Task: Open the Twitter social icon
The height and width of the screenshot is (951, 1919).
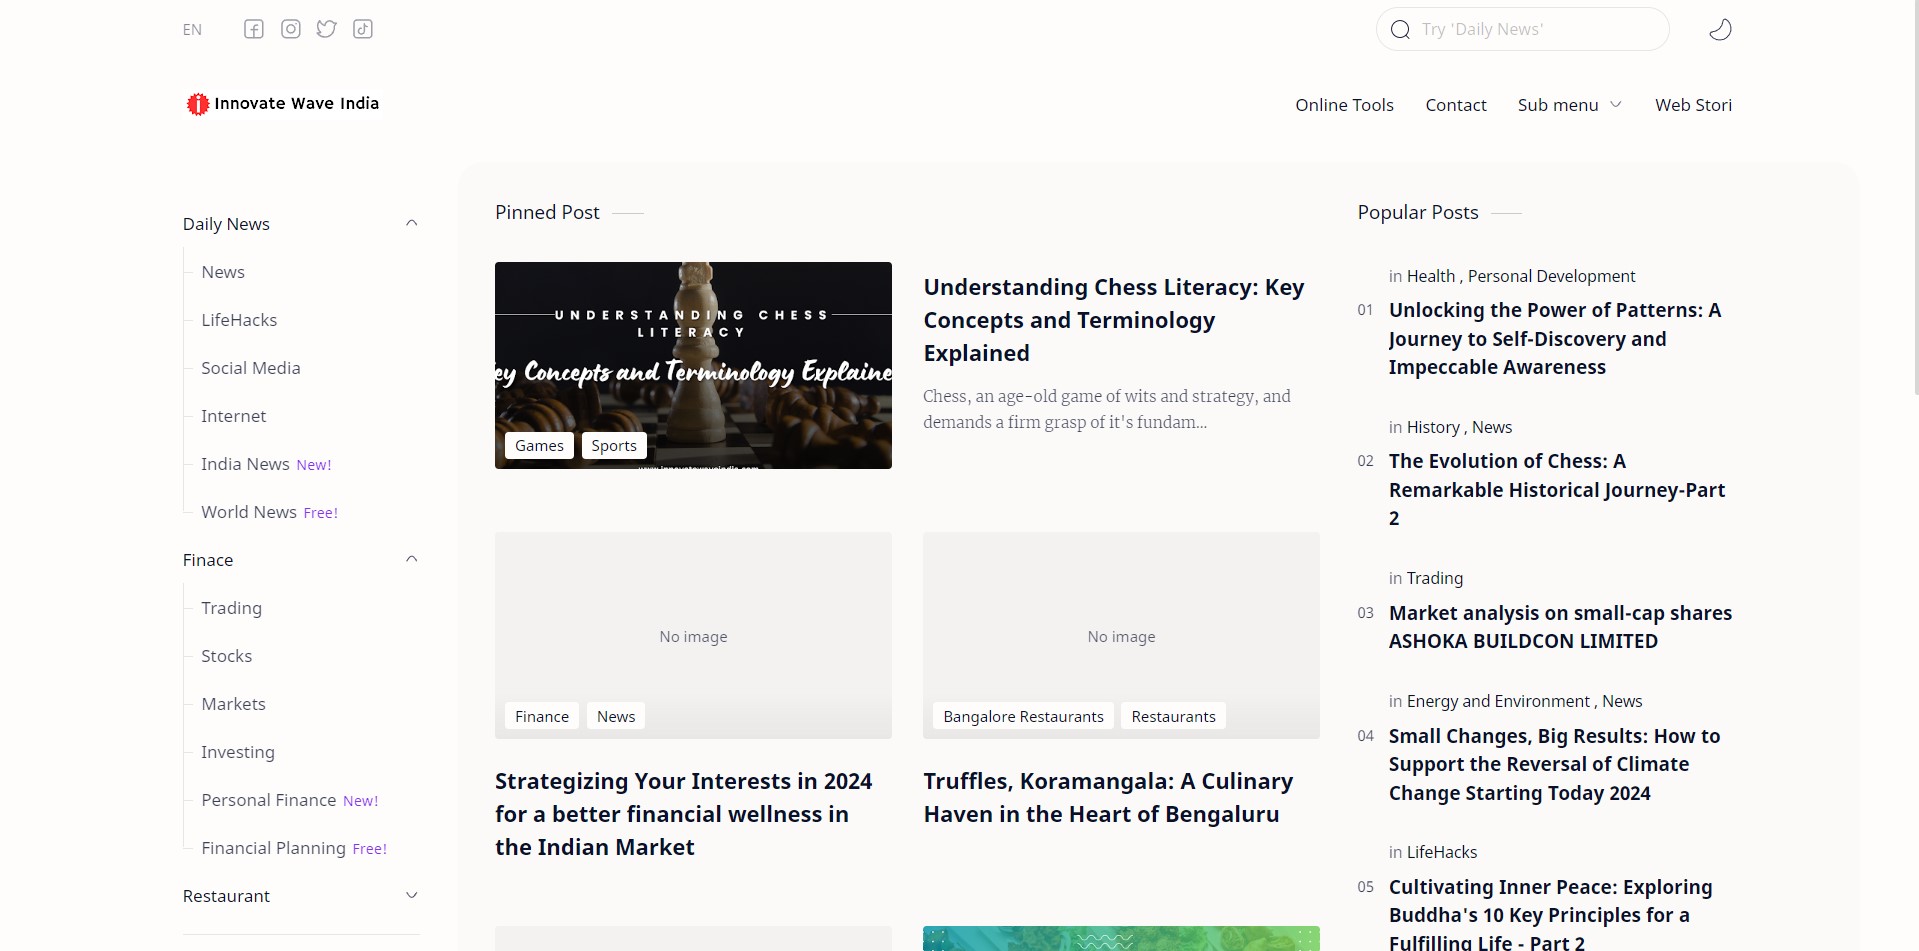Action: click(x=327, y=29)
